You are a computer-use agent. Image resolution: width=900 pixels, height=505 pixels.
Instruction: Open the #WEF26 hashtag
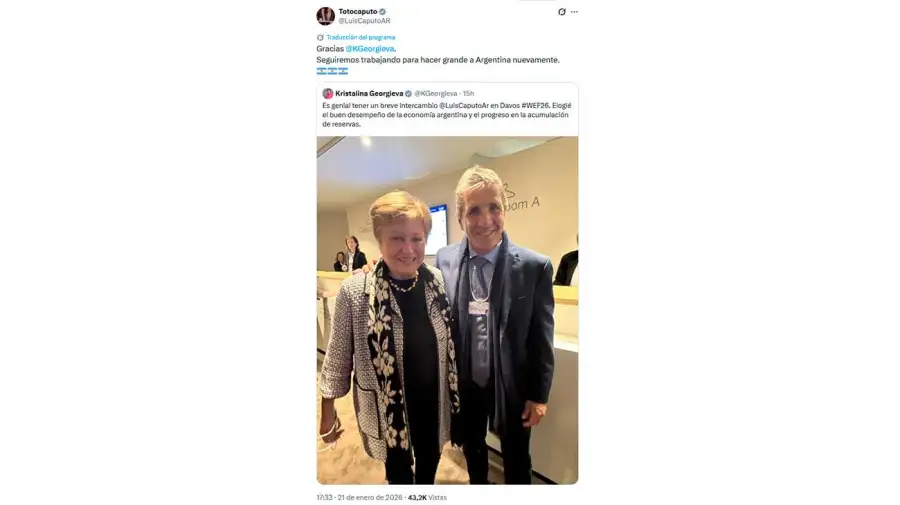(535, 106)
